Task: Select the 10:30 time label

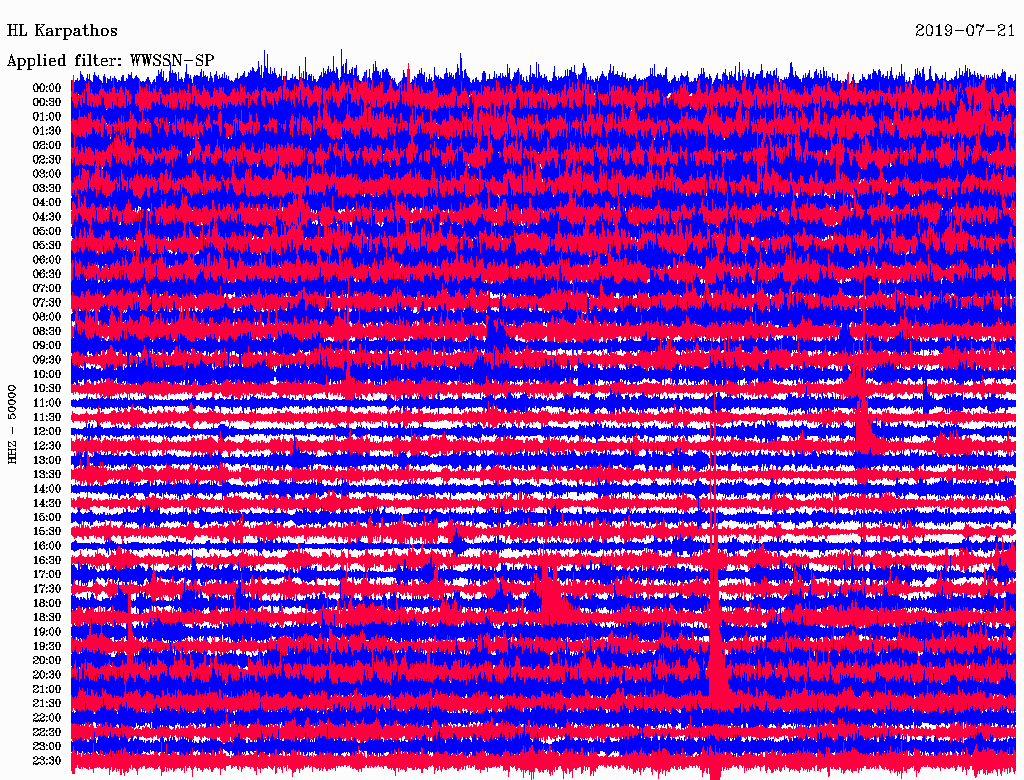Action: (x=47, y=389)
